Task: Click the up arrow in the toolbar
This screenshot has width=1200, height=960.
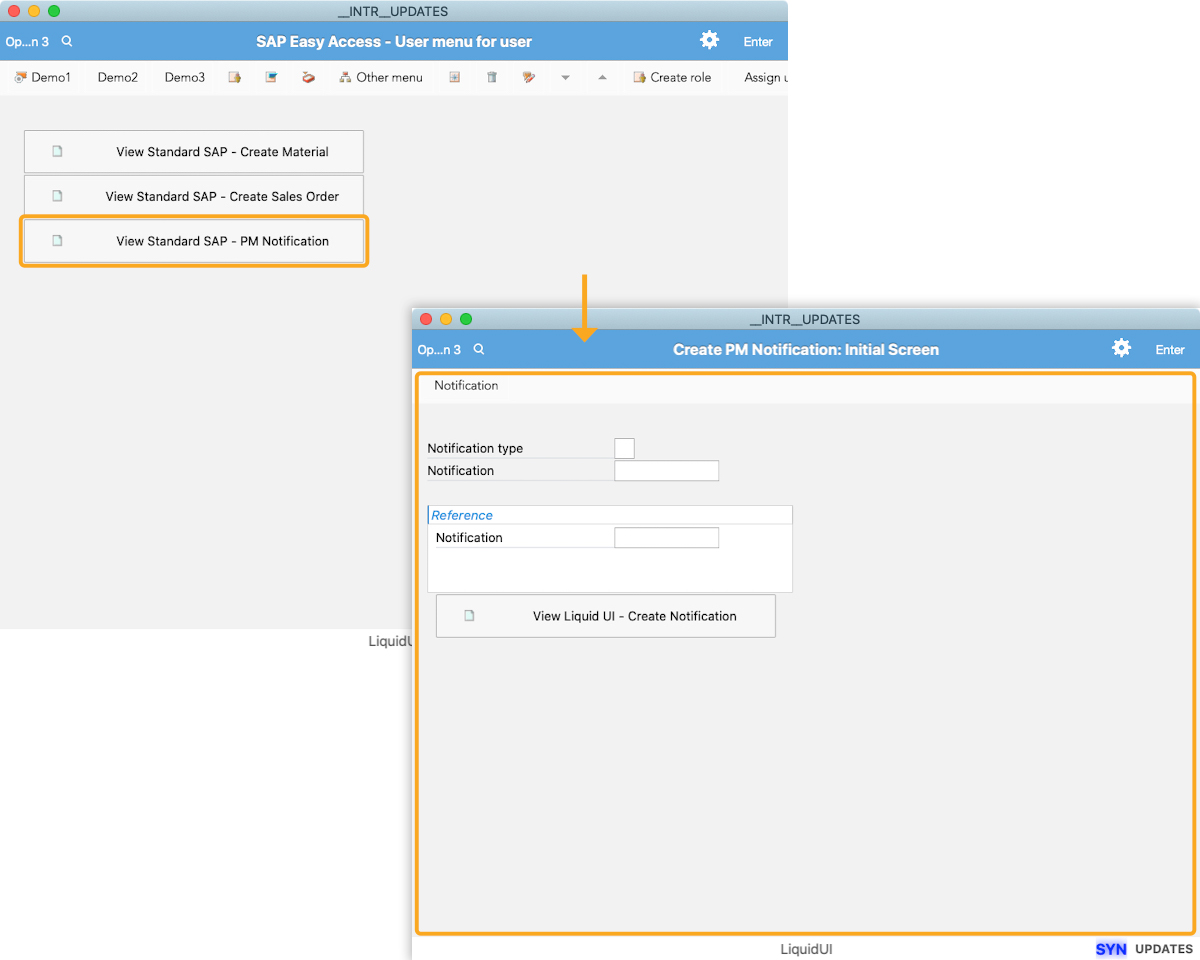Action: pos(602,78)
